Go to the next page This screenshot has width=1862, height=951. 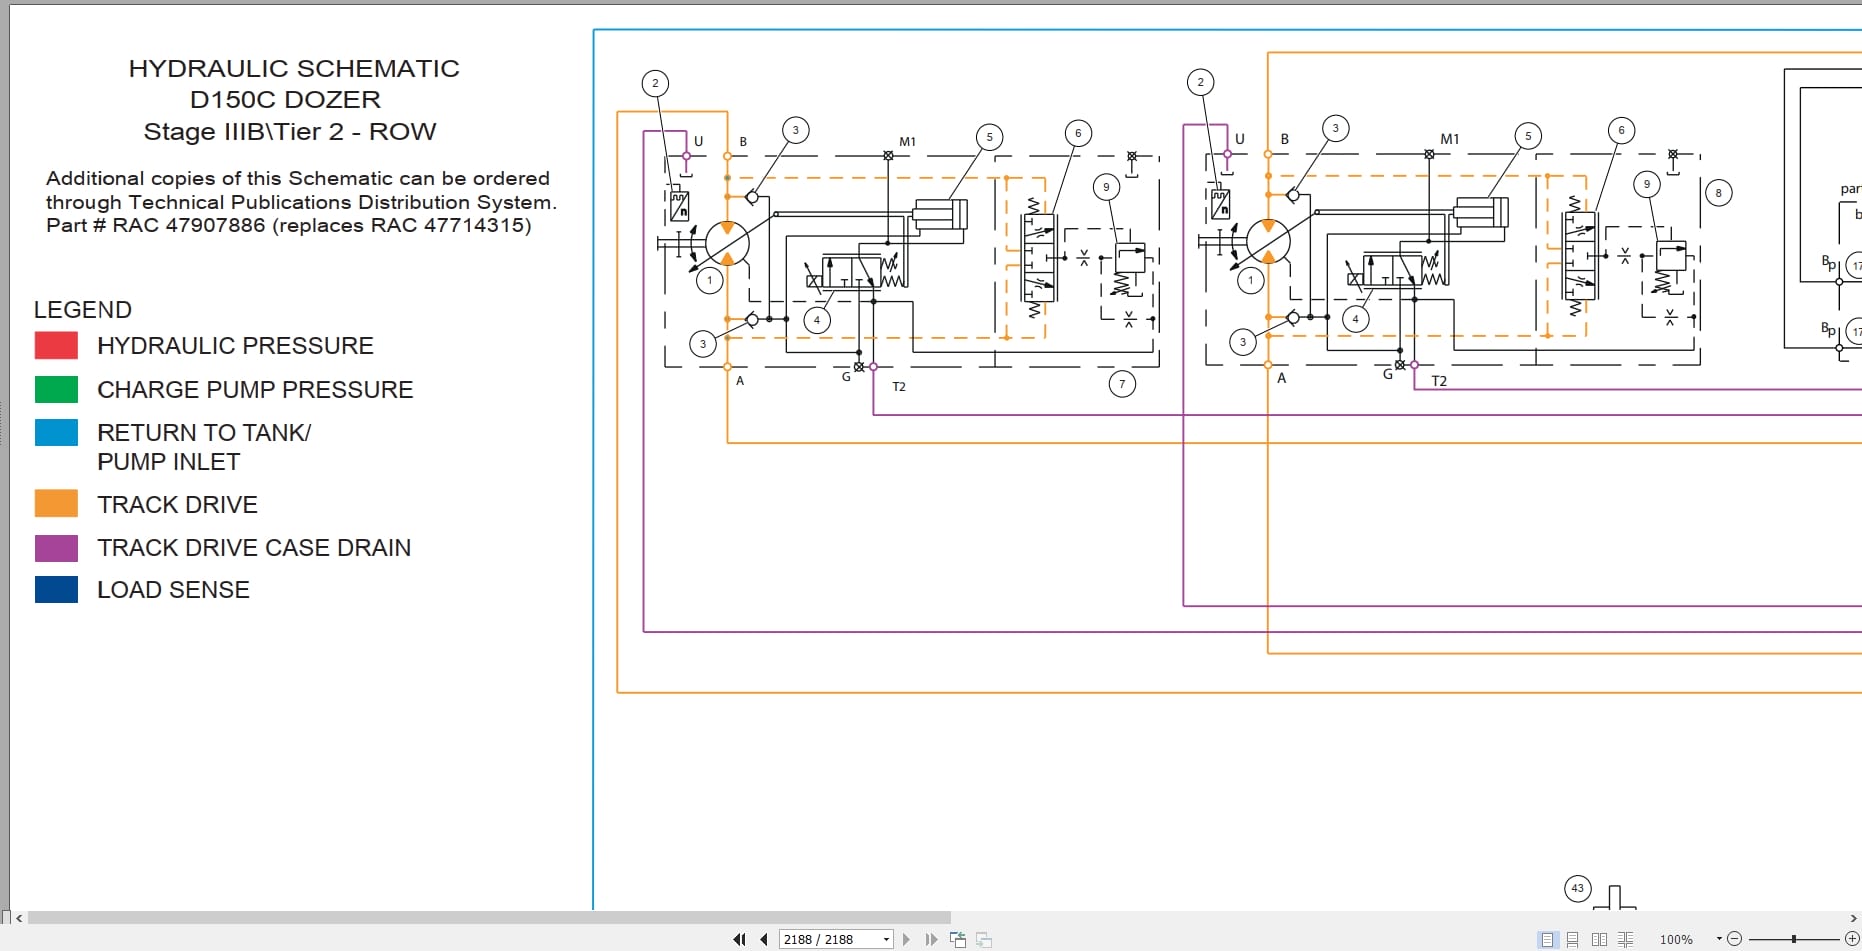[906, 939]
